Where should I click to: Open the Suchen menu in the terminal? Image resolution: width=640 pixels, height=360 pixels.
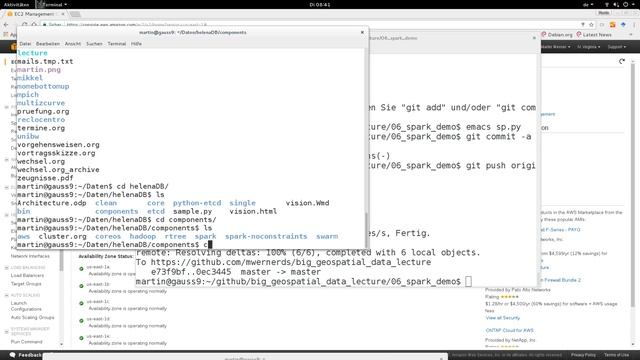click(x=94, y=44)
